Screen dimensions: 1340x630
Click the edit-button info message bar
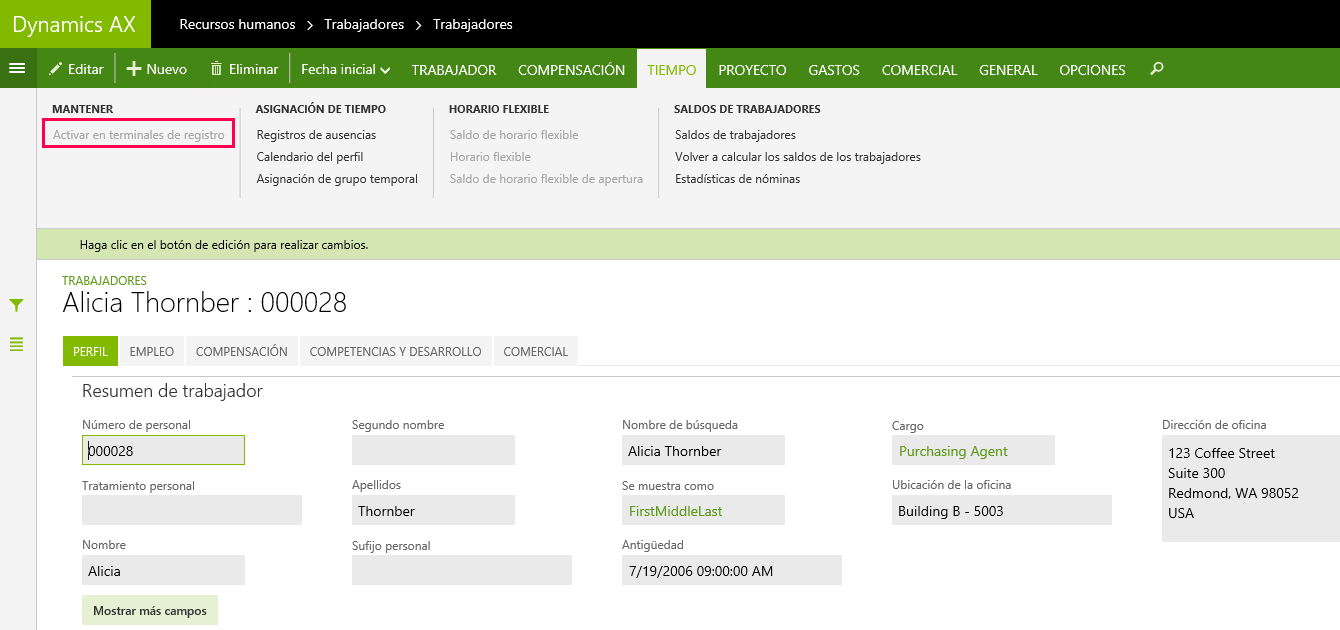pos(688,244)
